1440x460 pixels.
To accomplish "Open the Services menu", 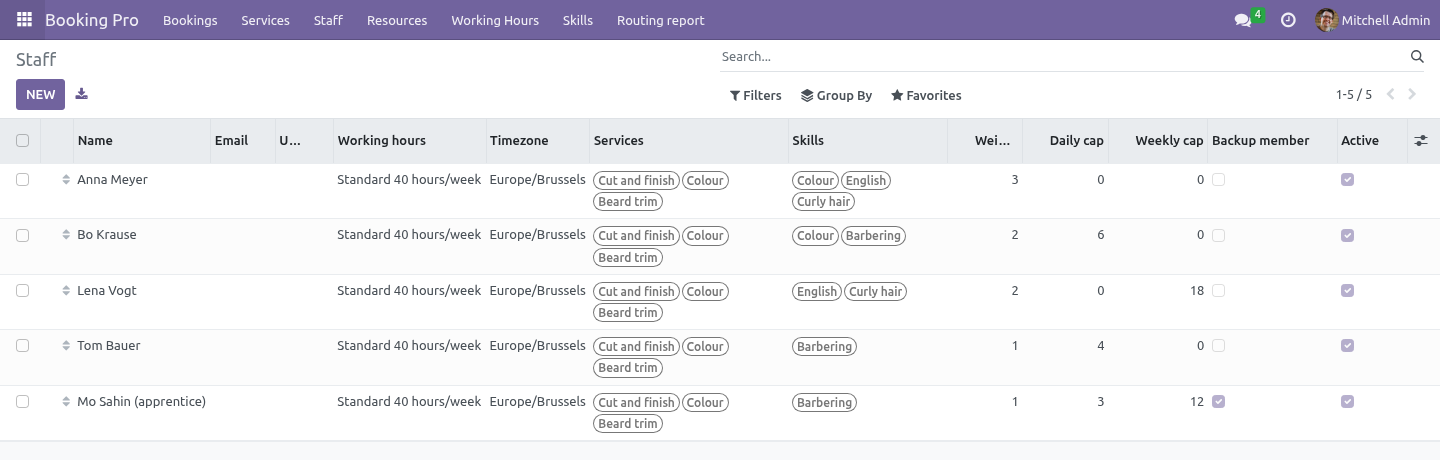I will [x=265, y=20].
